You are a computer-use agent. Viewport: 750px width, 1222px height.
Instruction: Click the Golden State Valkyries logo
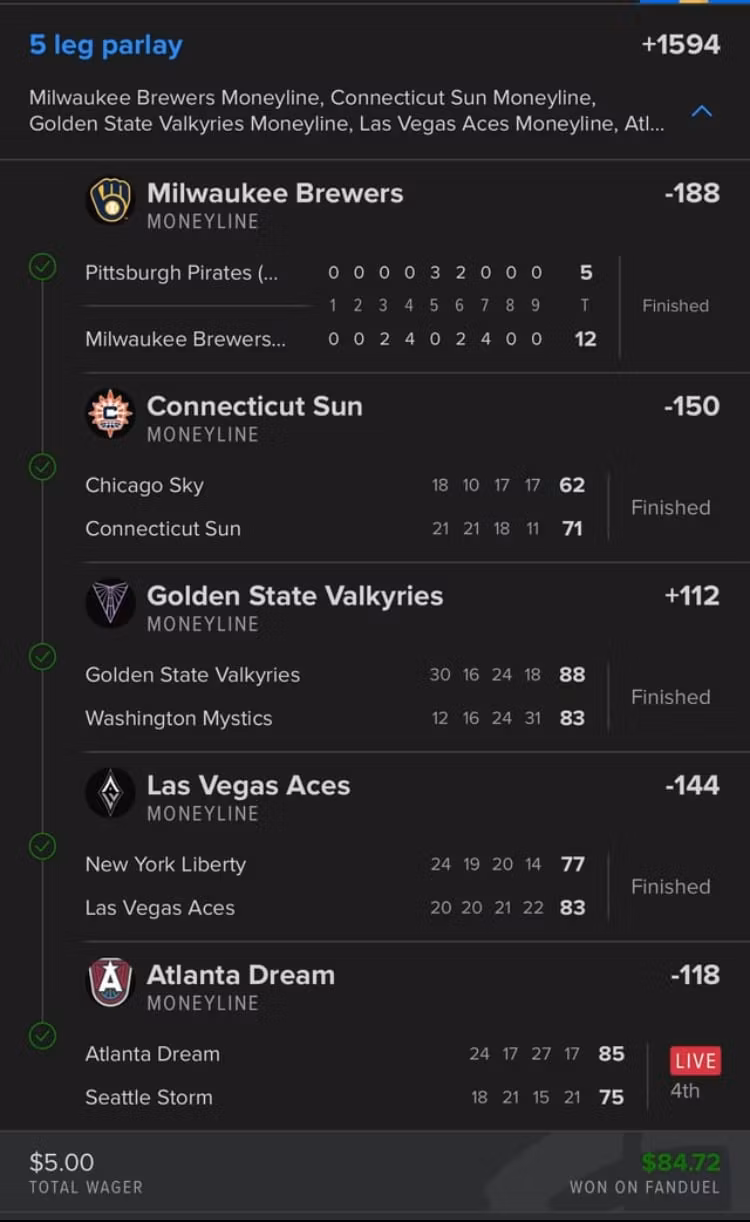click(110, 604)
